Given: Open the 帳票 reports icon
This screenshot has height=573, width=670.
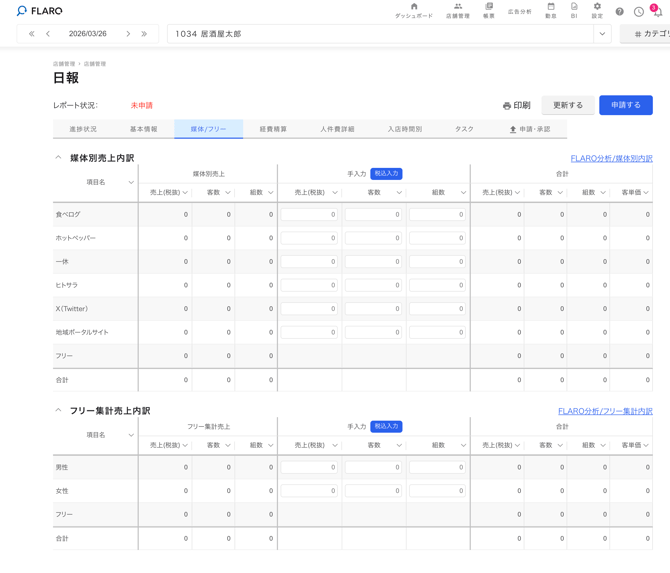Looking at the screenshot, I should (x=489, y=10).
